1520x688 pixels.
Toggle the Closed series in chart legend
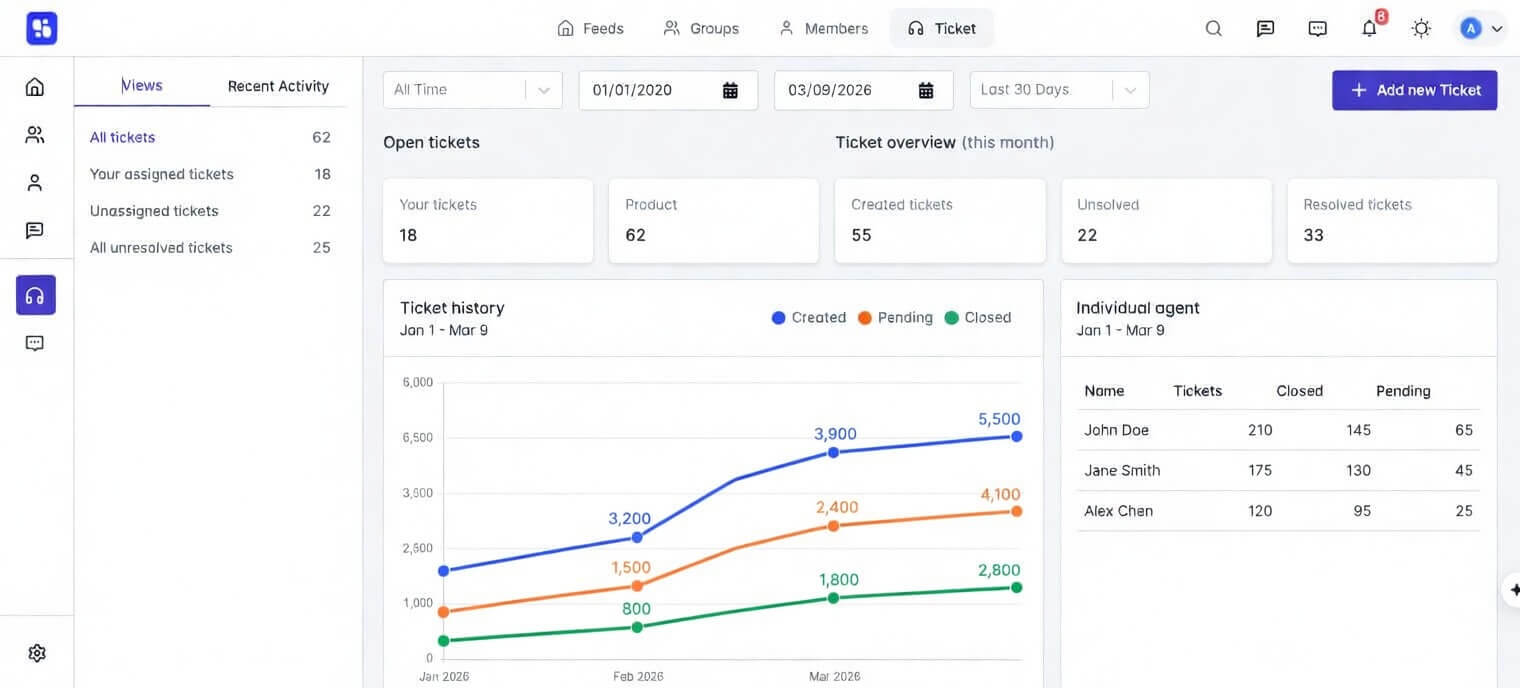(x=978, y=318)
